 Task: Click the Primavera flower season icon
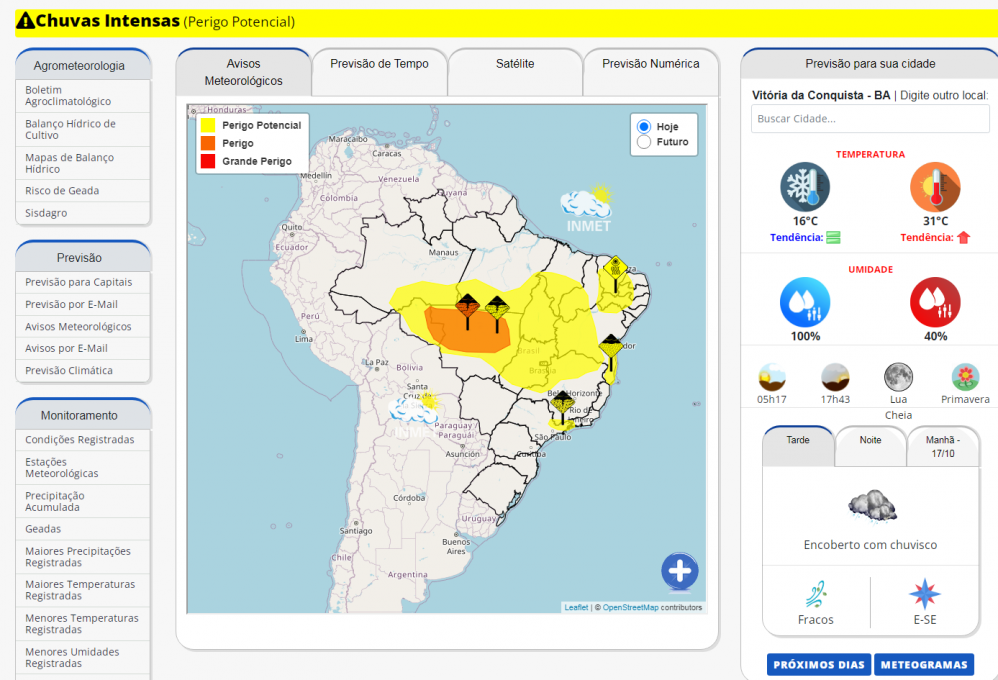[965, 377]
